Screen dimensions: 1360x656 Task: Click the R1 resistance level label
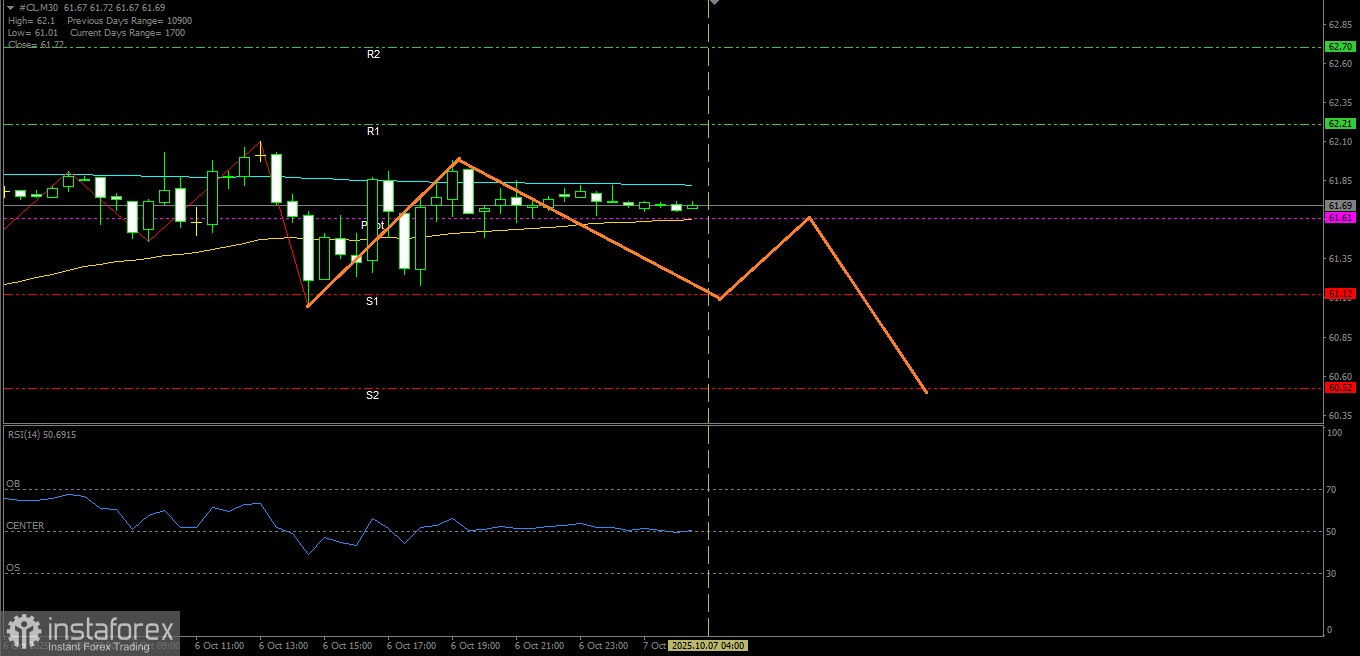373,132
